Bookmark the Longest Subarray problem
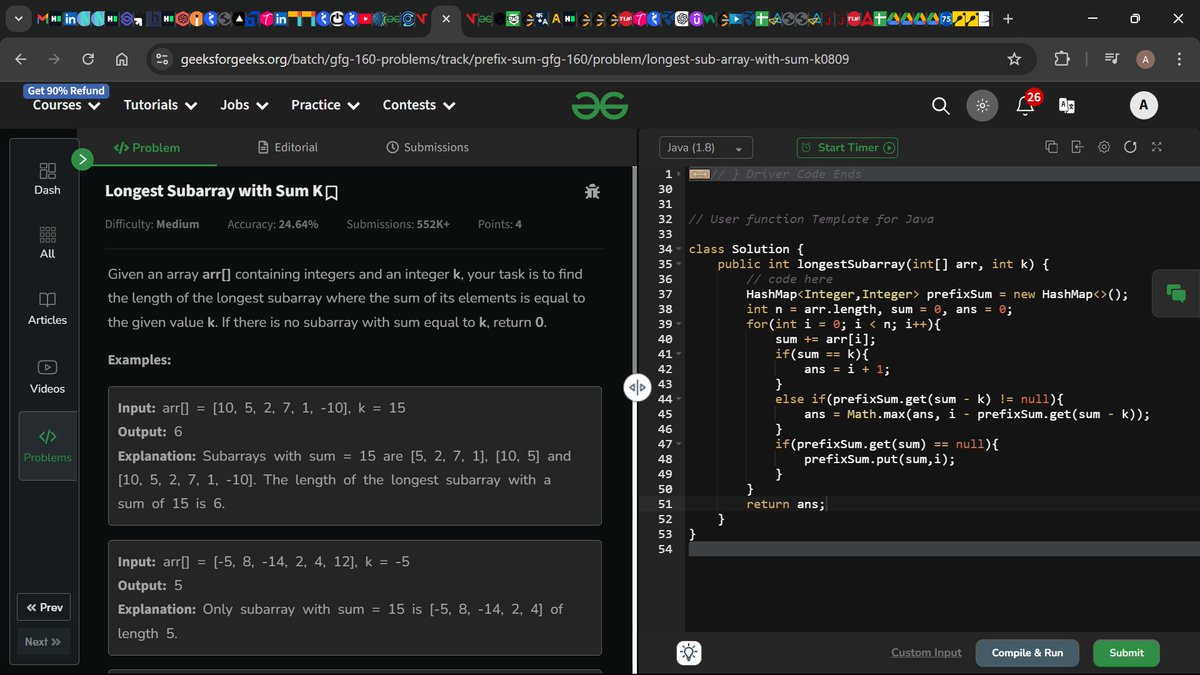1200x675 pixels. point(332,192)
